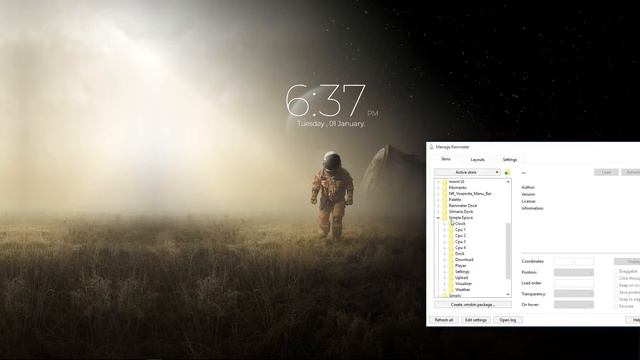This screenshot has height=360, width=640.
Task: Switch to the Skins tab
Action: coord(446,159)
